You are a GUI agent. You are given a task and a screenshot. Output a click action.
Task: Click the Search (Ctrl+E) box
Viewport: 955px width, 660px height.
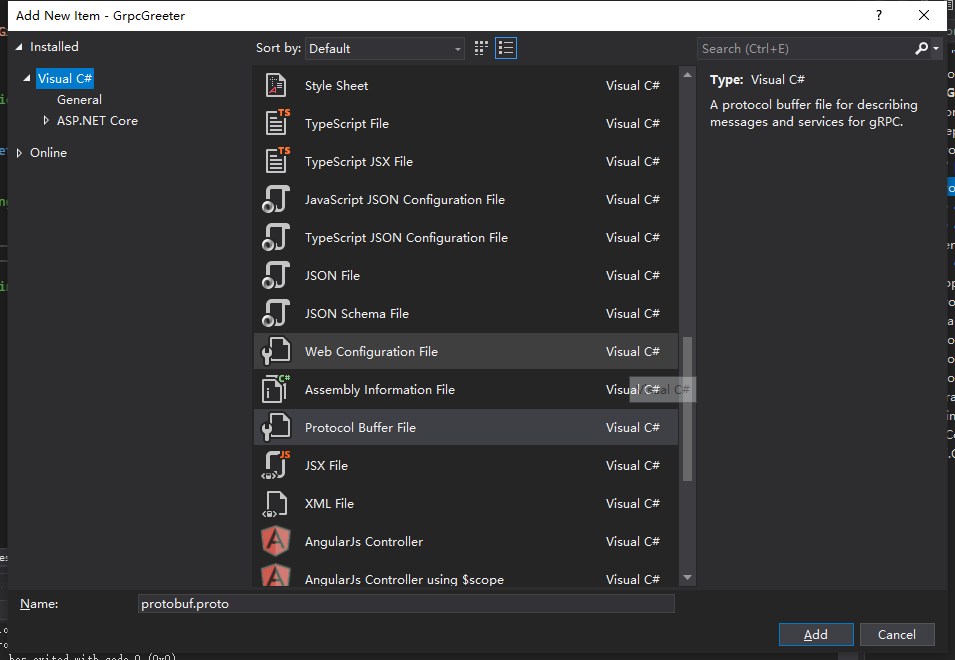tap(805, 49)
